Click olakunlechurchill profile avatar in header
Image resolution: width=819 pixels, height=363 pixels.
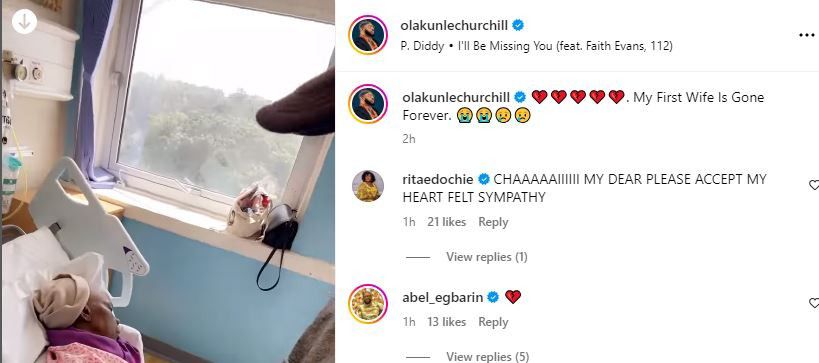coord(368,35)
